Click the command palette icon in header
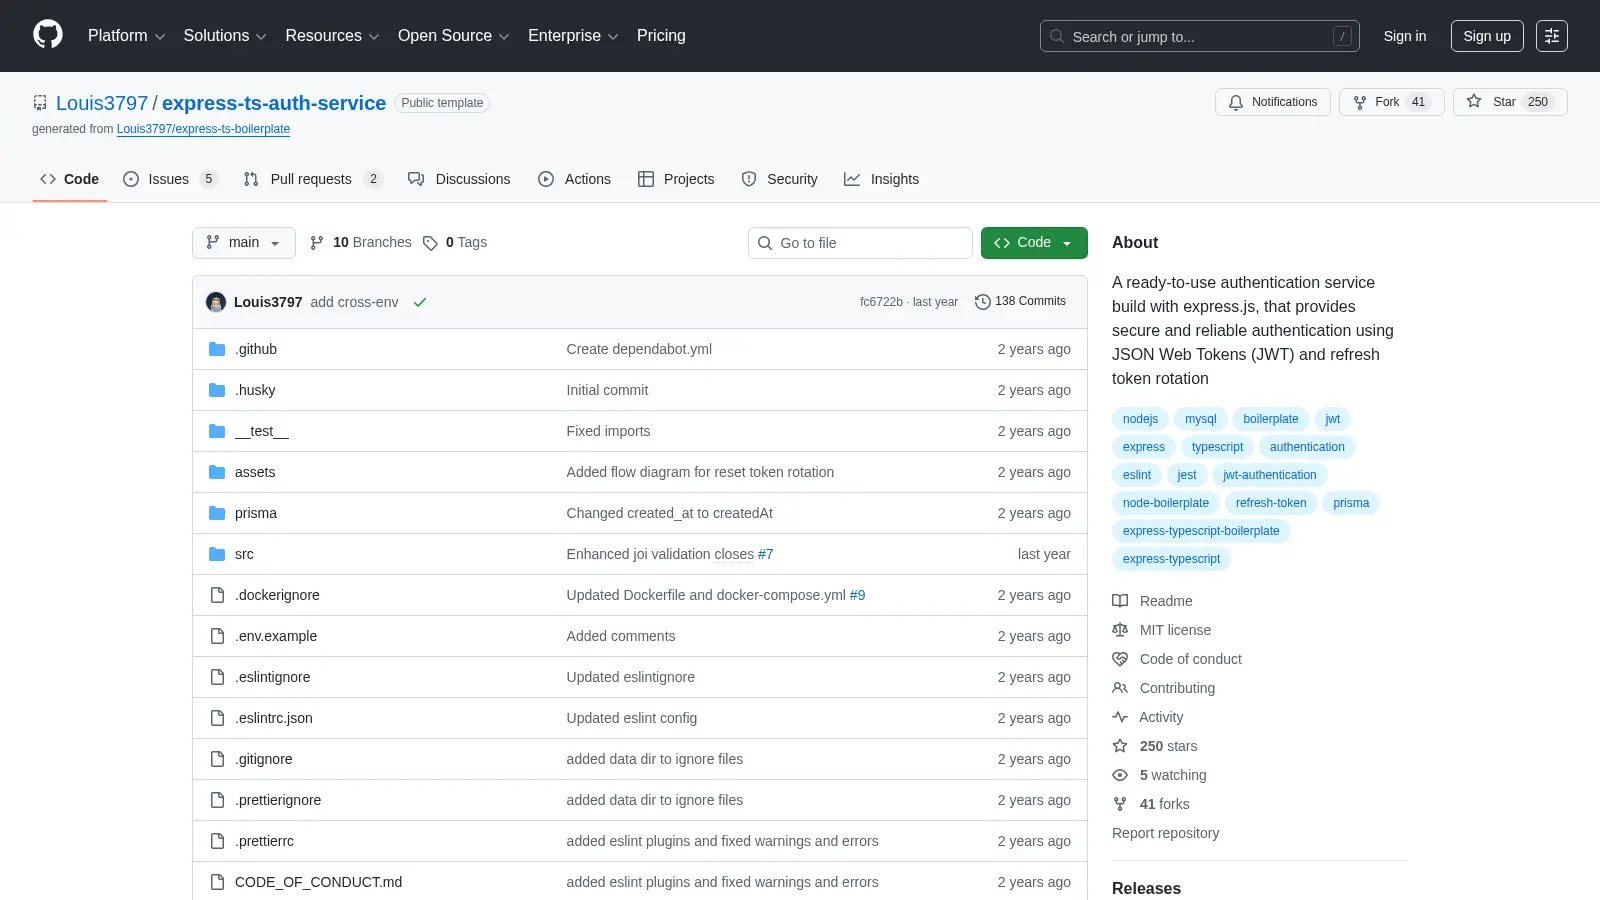The height and width of the screenshot is (900, 1600). click(1552, 36)
